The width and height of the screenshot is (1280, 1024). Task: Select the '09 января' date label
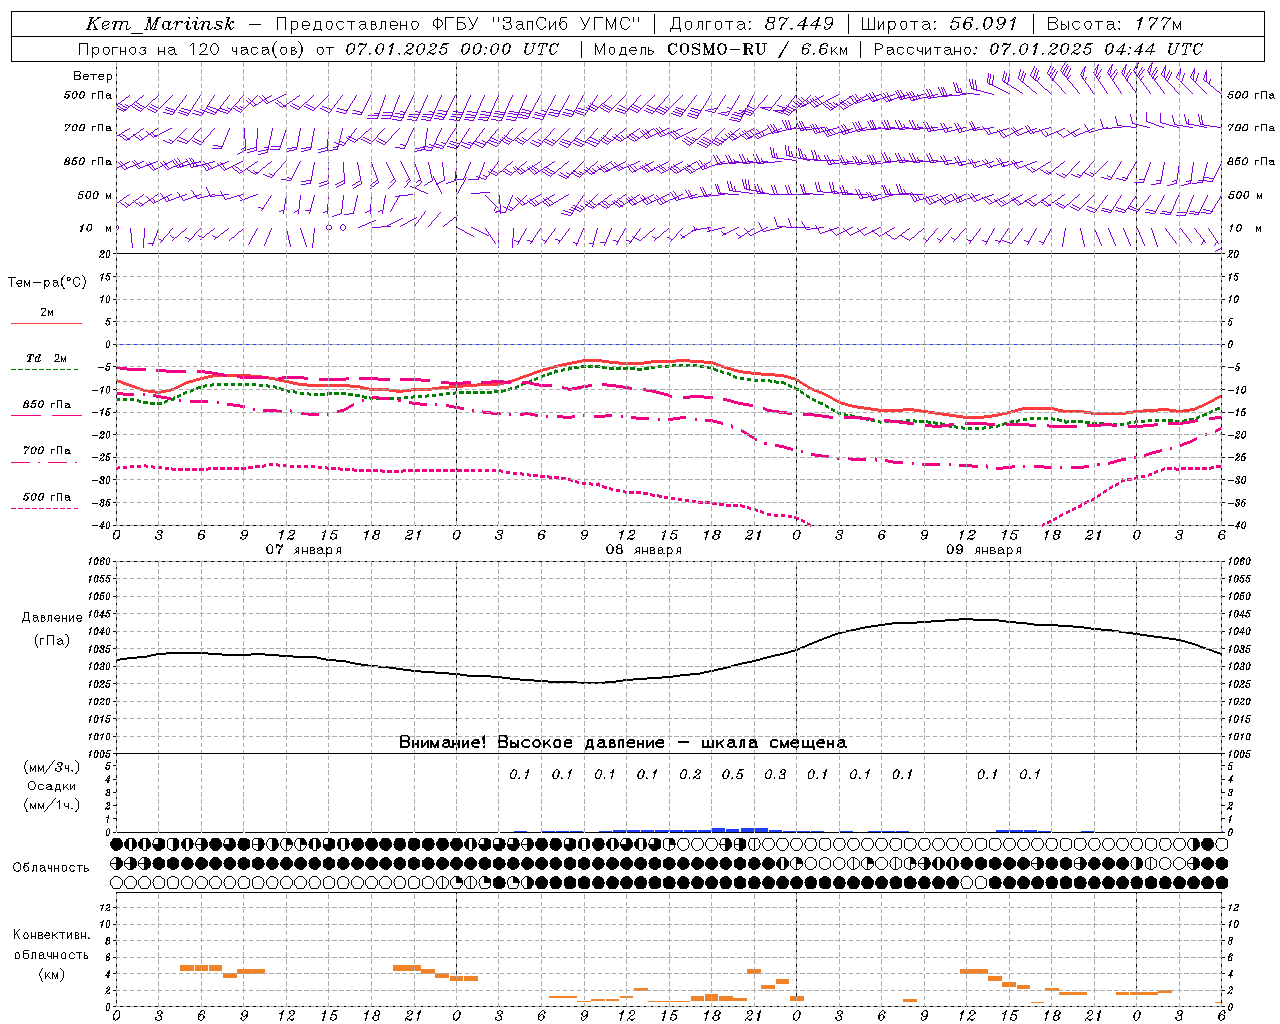point(983,549)
